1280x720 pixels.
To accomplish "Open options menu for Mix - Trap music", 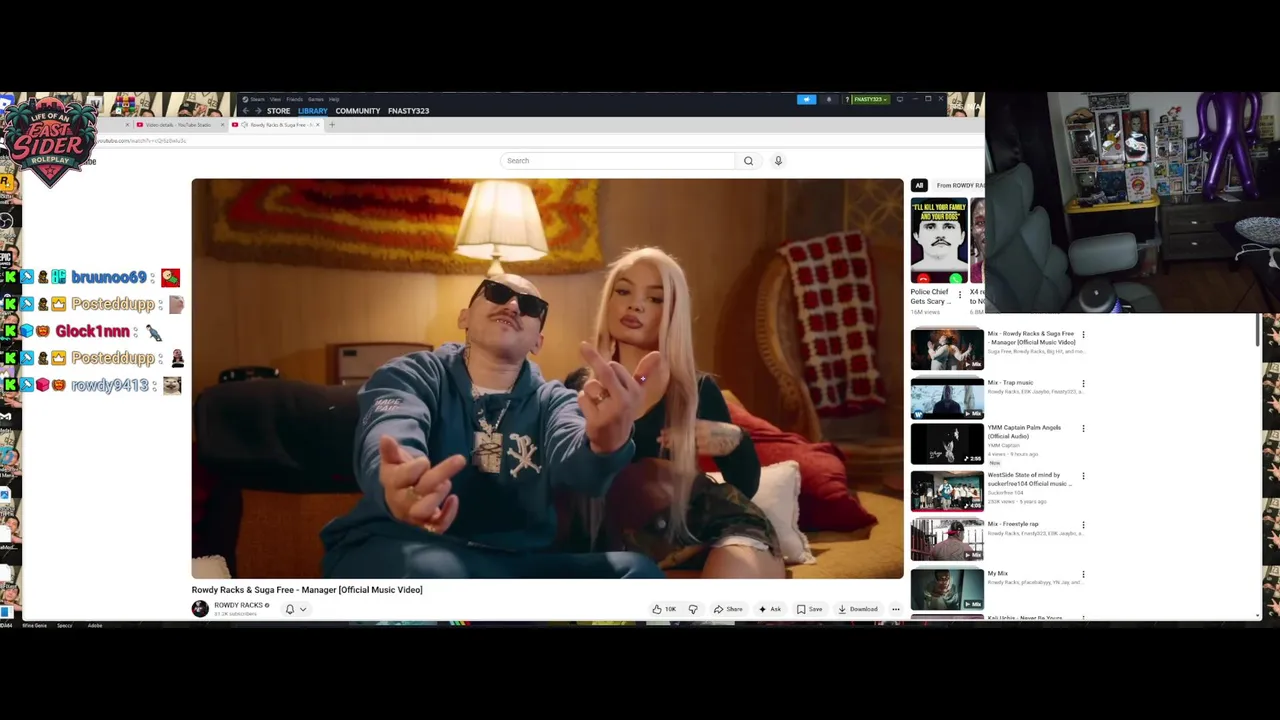I will (x=1083, y=384).
